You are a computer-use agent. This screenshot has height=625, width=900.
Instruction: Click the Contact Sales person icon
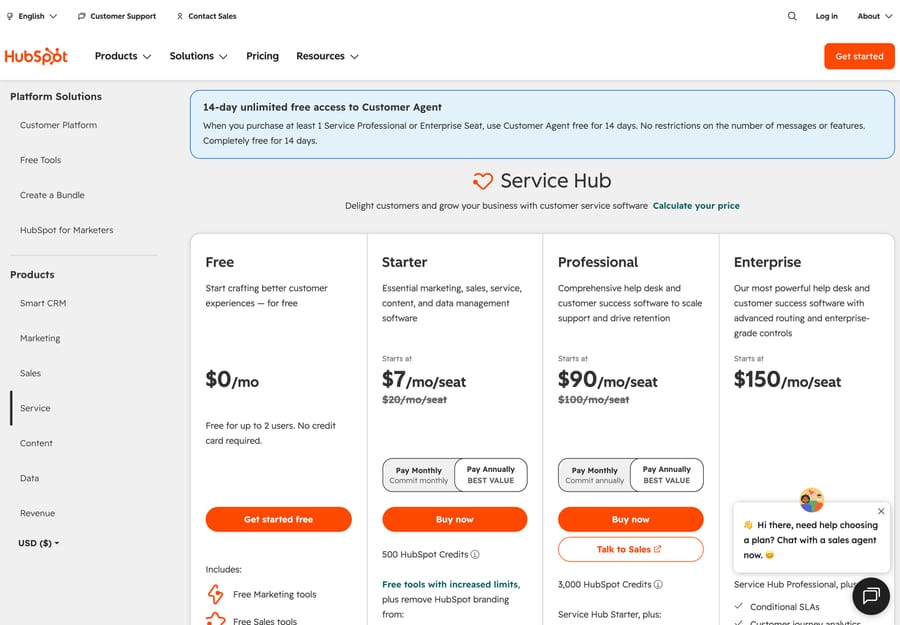click(180, 16)
